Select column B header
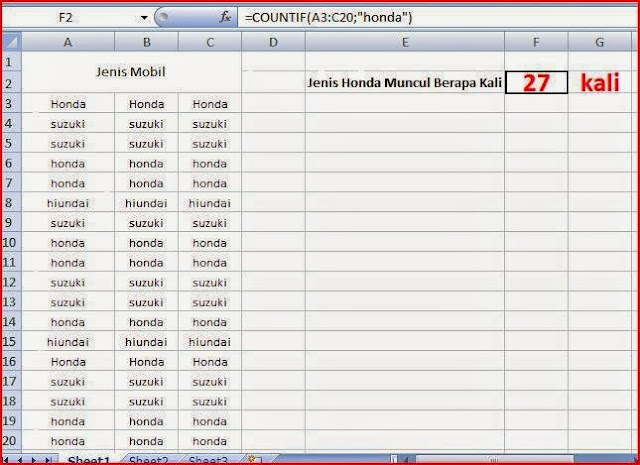 tap(147, 42)
